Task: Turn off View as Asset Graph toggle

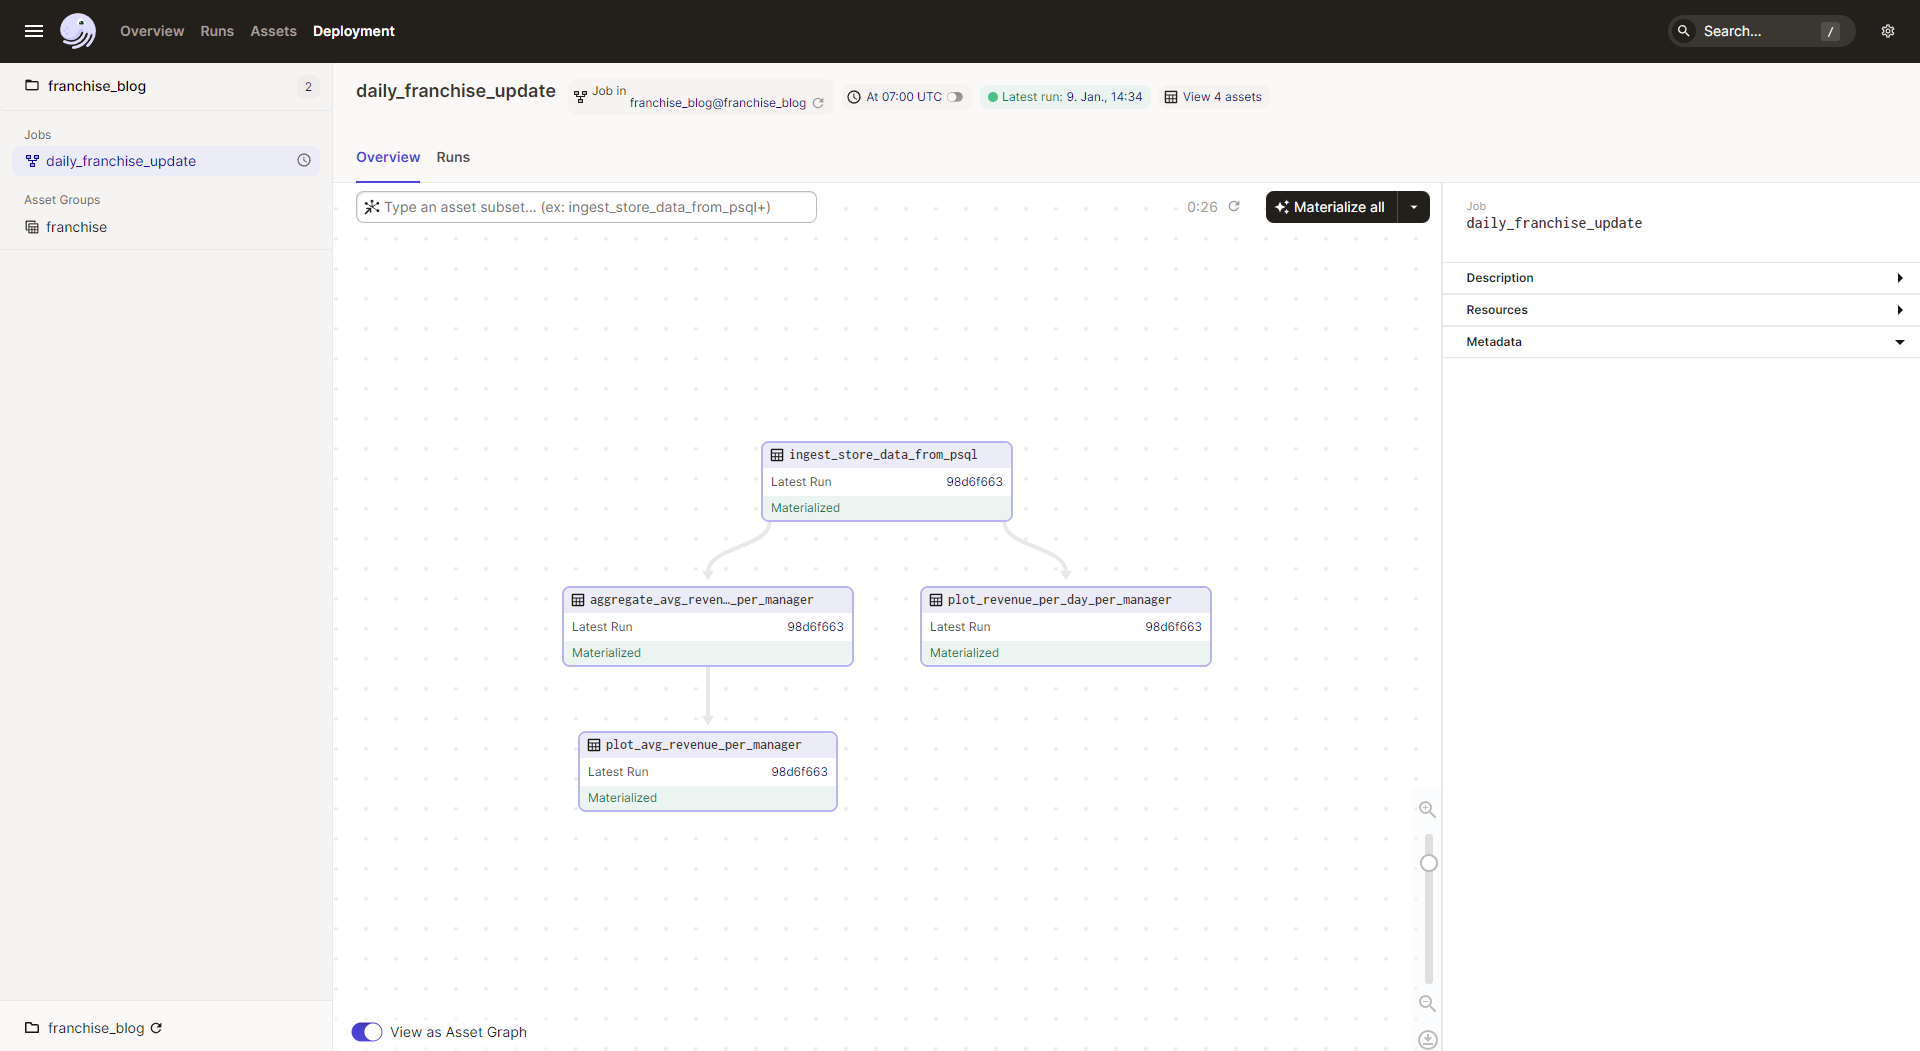Action: tap(367, 1032)
